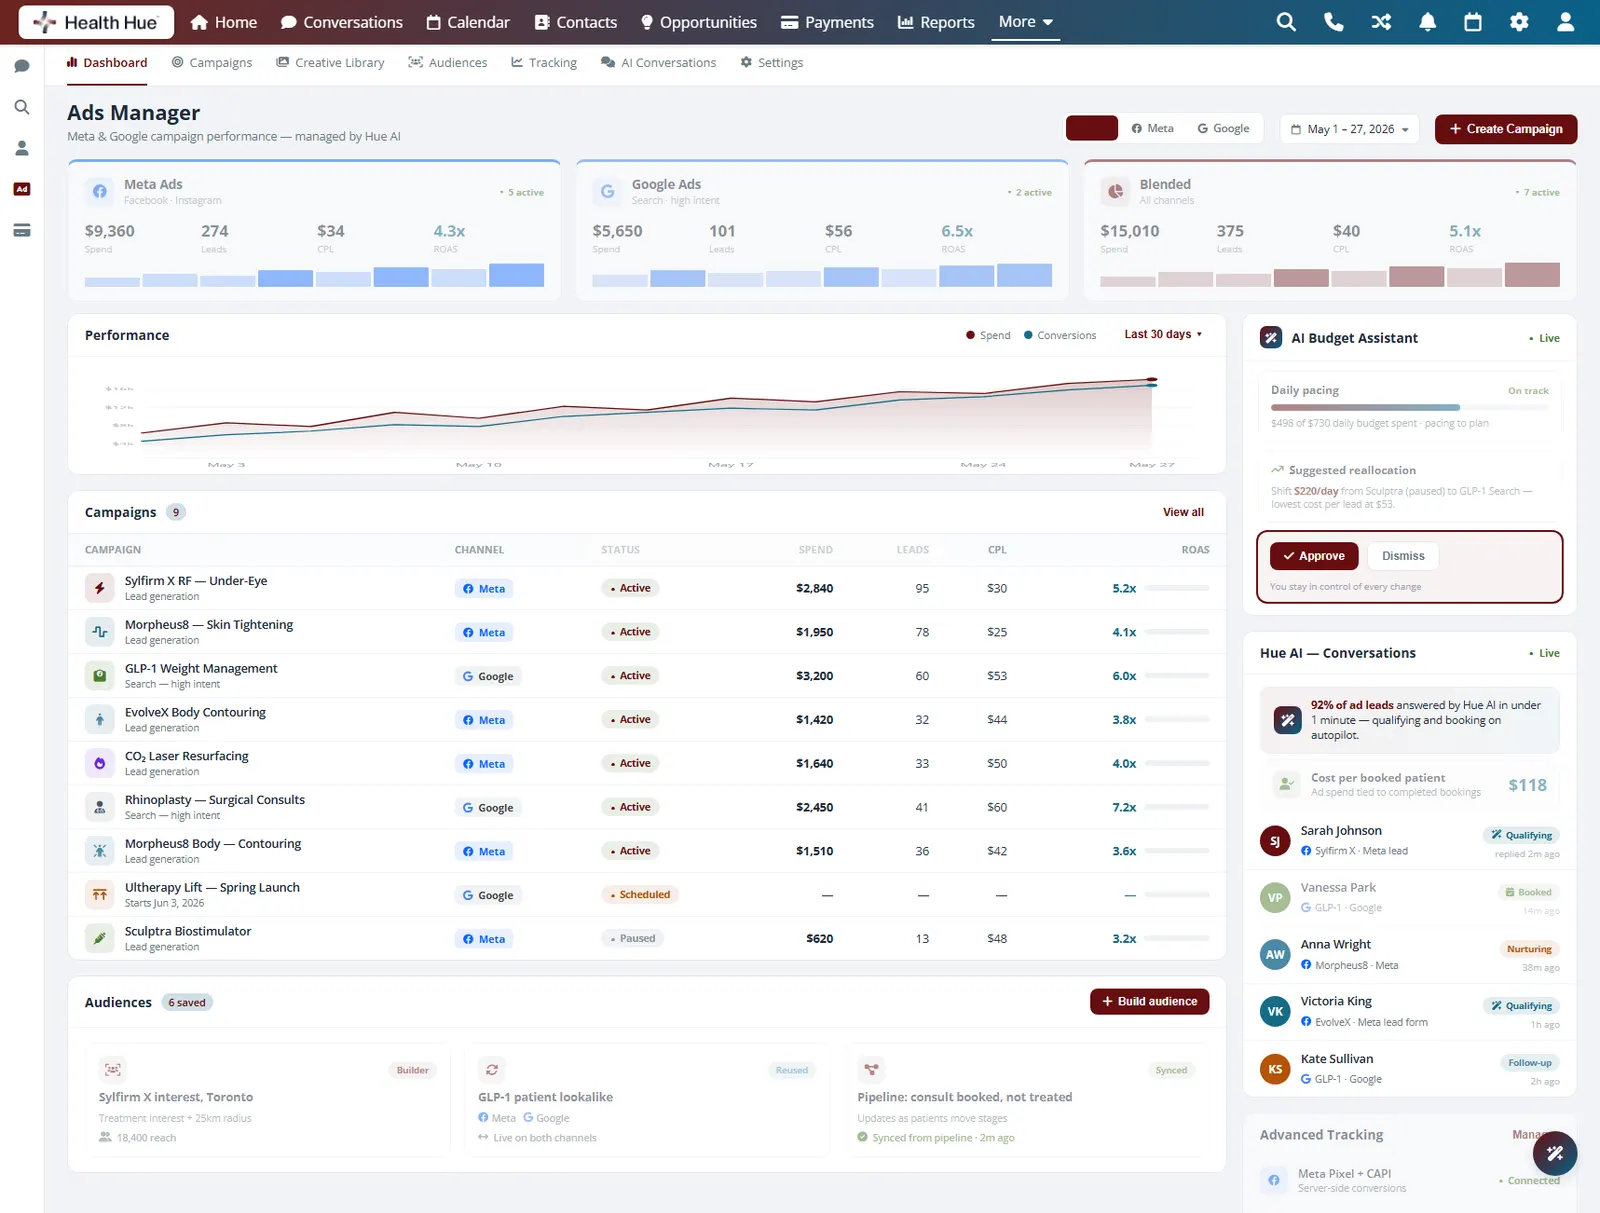This screenshot has height=1213, width=1600.
Task: Open Payments in top nav
Action: pyautogui.click(x=827, y=22)
